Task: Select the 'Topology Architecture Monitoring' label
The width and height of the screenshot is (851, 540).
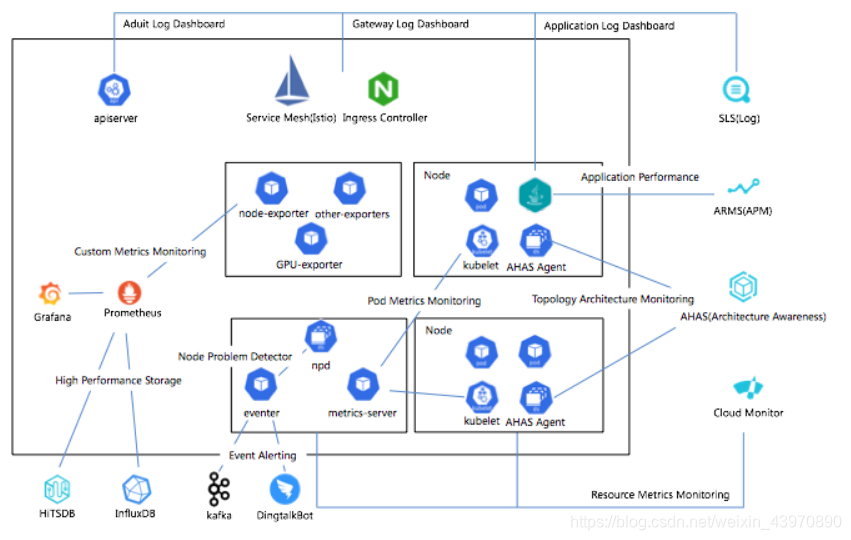Action: tap(613, 299)
